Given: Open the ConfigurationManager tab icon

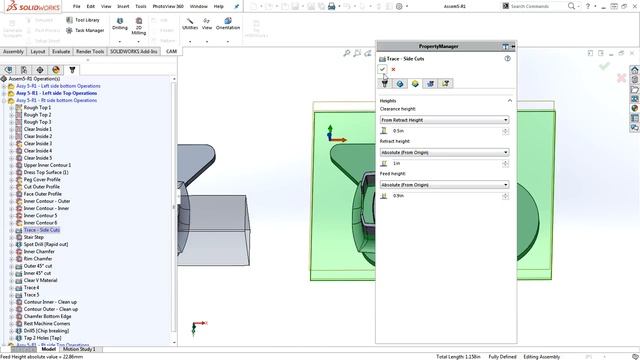Looking at the screenshot, I should (24, 70).
